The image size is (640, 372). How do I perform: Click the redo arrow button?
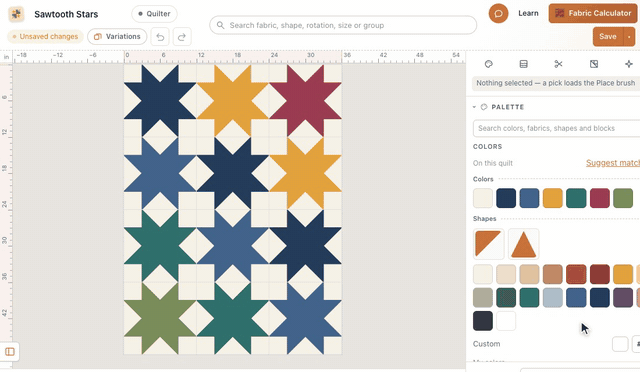(x=182, y=37)
